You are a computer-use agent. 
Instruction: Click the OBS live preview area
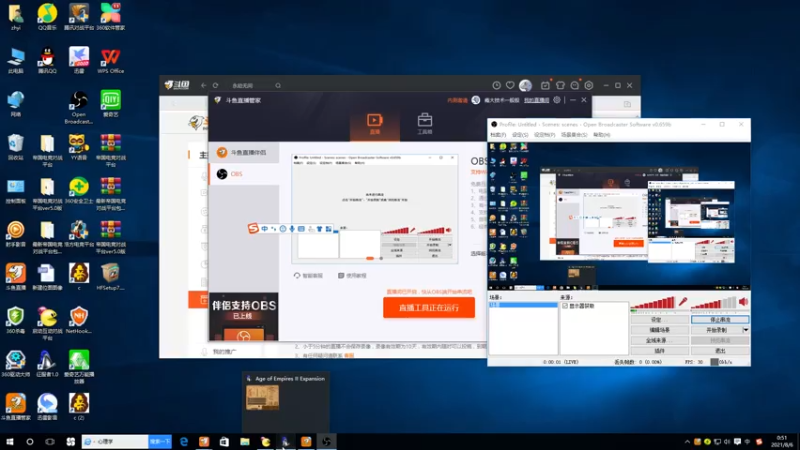tap(619, 216)
